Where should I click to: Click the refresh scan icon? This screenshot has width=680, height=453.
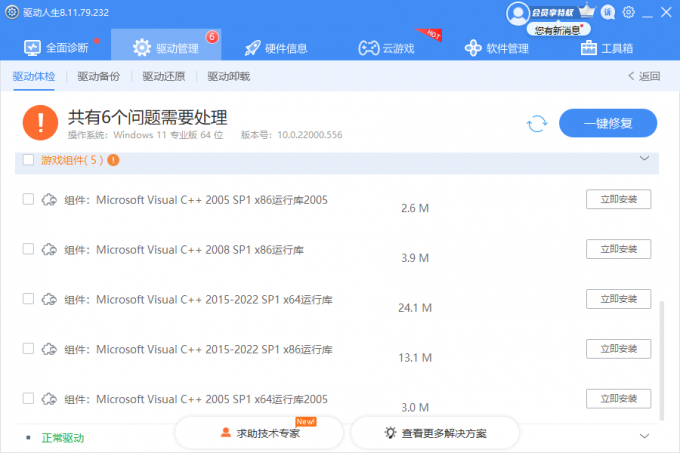point(537,123)
